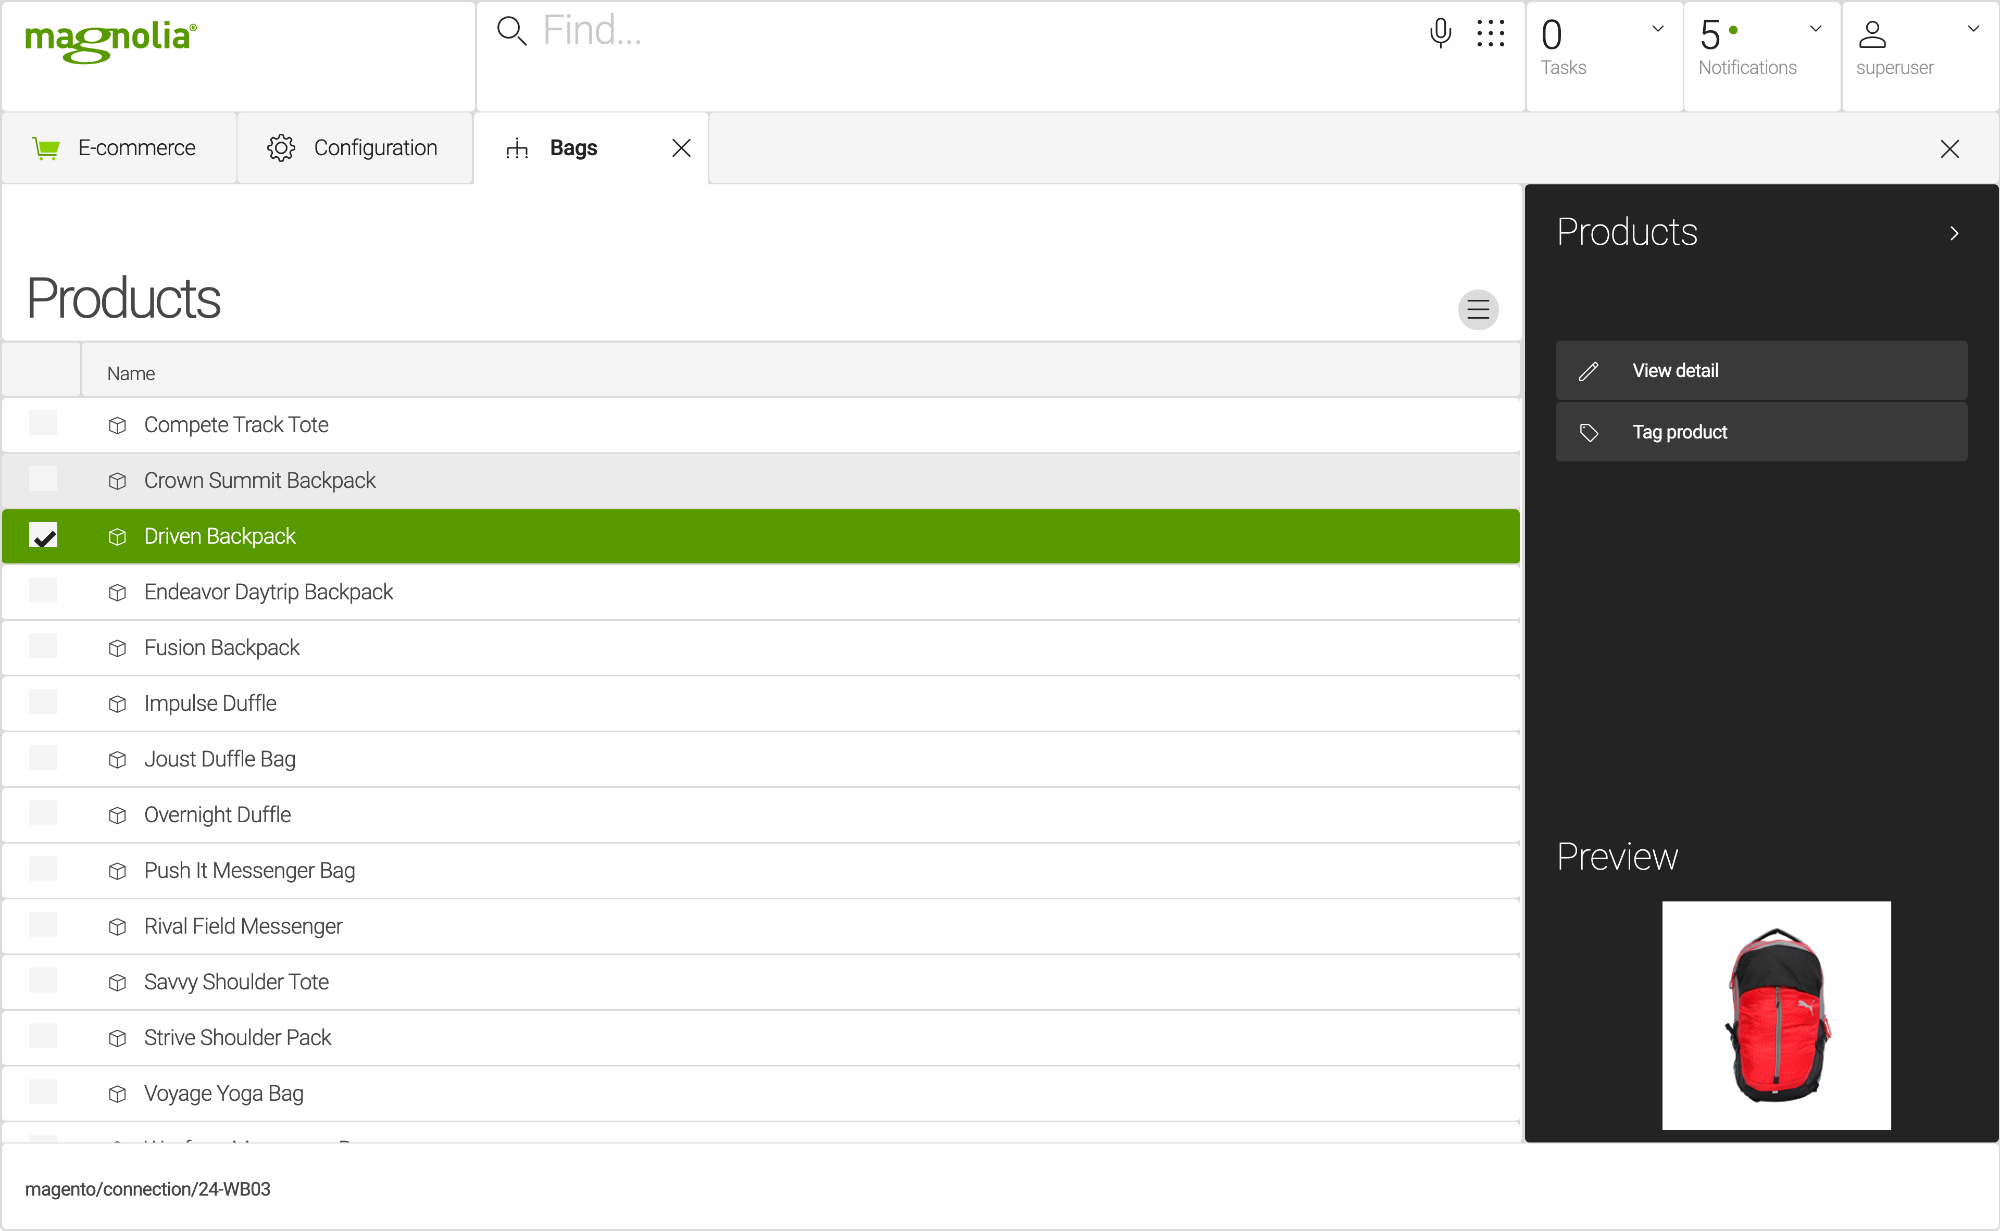The height and width of the screenshot is (1231, 2000).
Task: Click the tag icon next to Tag product
Action: (x=1589, y=431)
